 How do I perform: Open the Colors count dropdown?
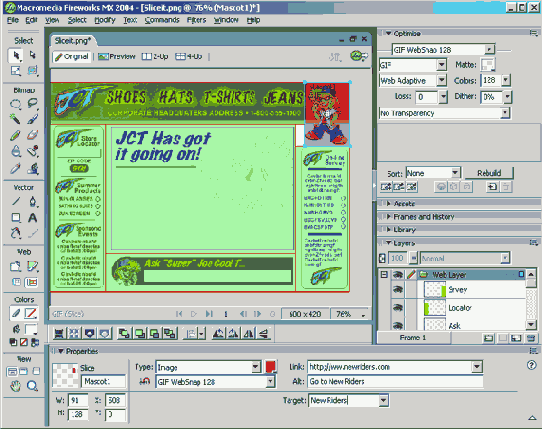506,81
